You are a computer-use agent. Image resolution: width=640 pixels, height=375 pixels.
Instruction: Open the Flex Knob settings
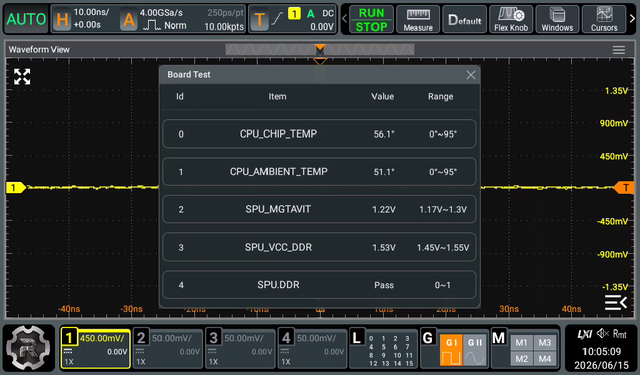(x=511, y=19)
